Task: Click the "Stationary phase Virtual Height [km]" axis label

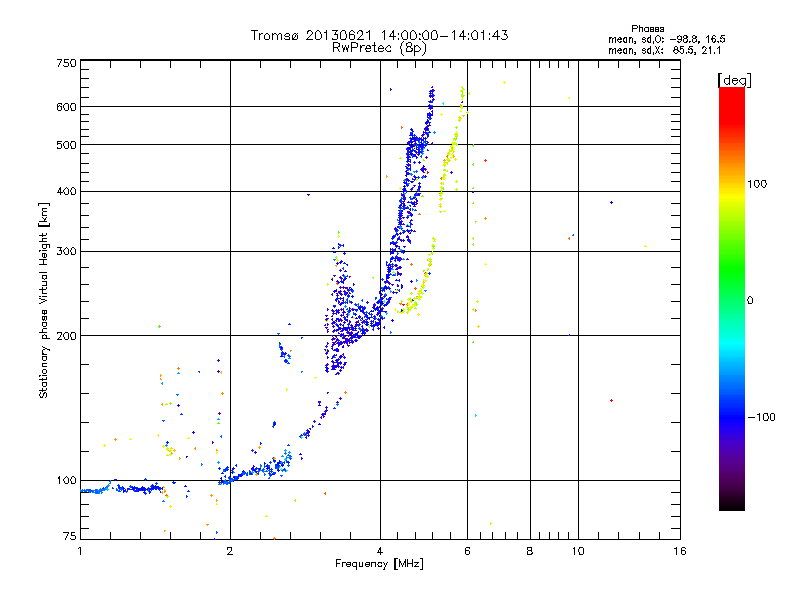Action: [x=44, y=300]
